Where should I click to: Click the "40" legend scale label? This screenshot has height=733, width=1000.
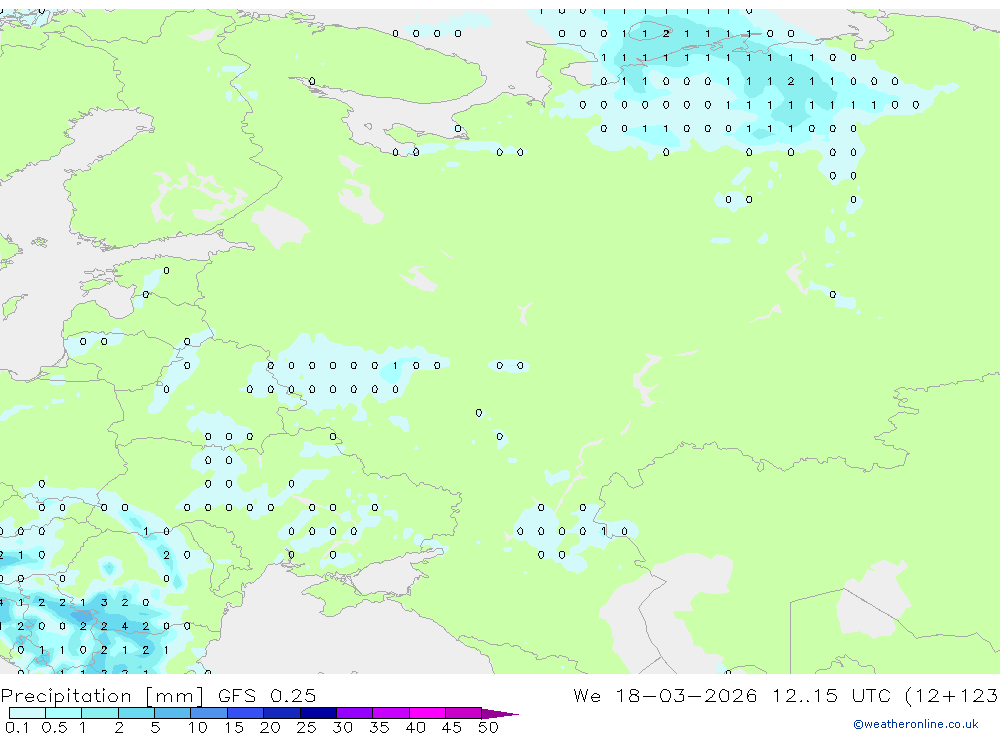415,727
